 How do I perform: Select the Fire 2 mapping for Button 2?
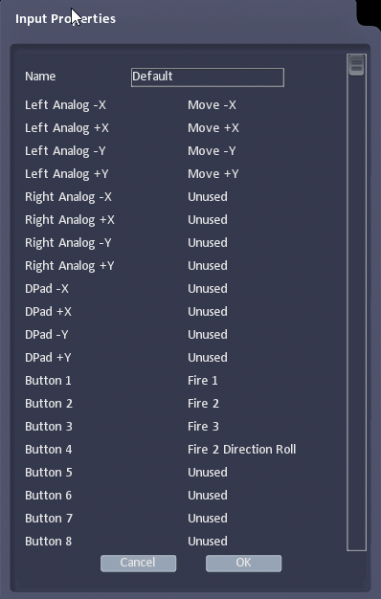203,403
